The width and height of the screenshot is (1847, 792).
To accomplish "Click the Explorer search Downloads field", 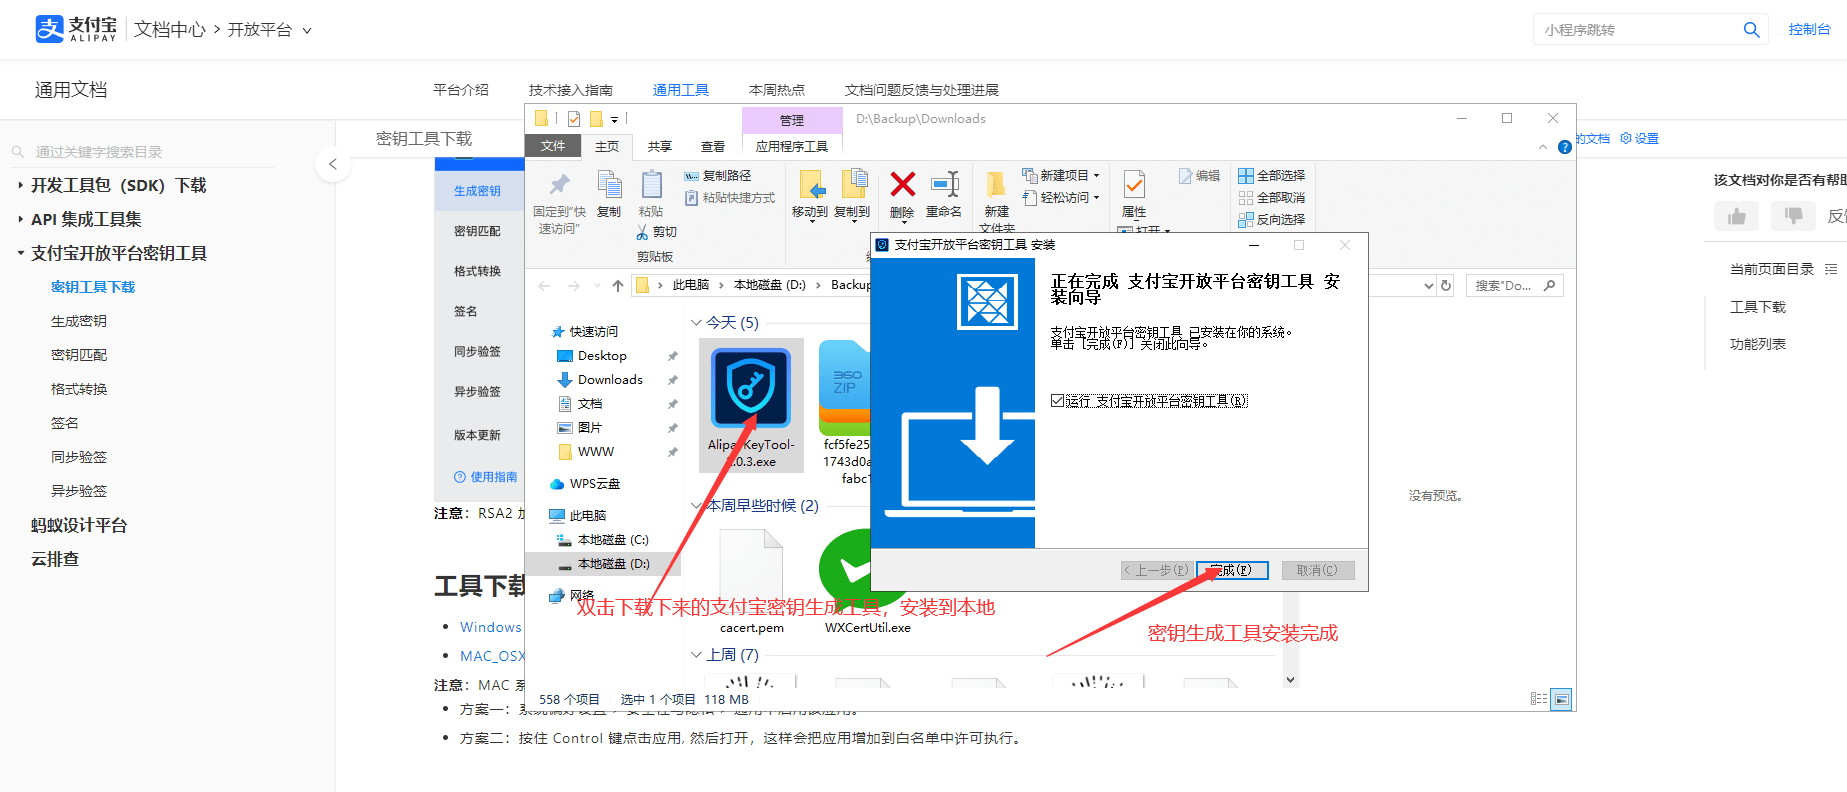I will pos(1514,286).
